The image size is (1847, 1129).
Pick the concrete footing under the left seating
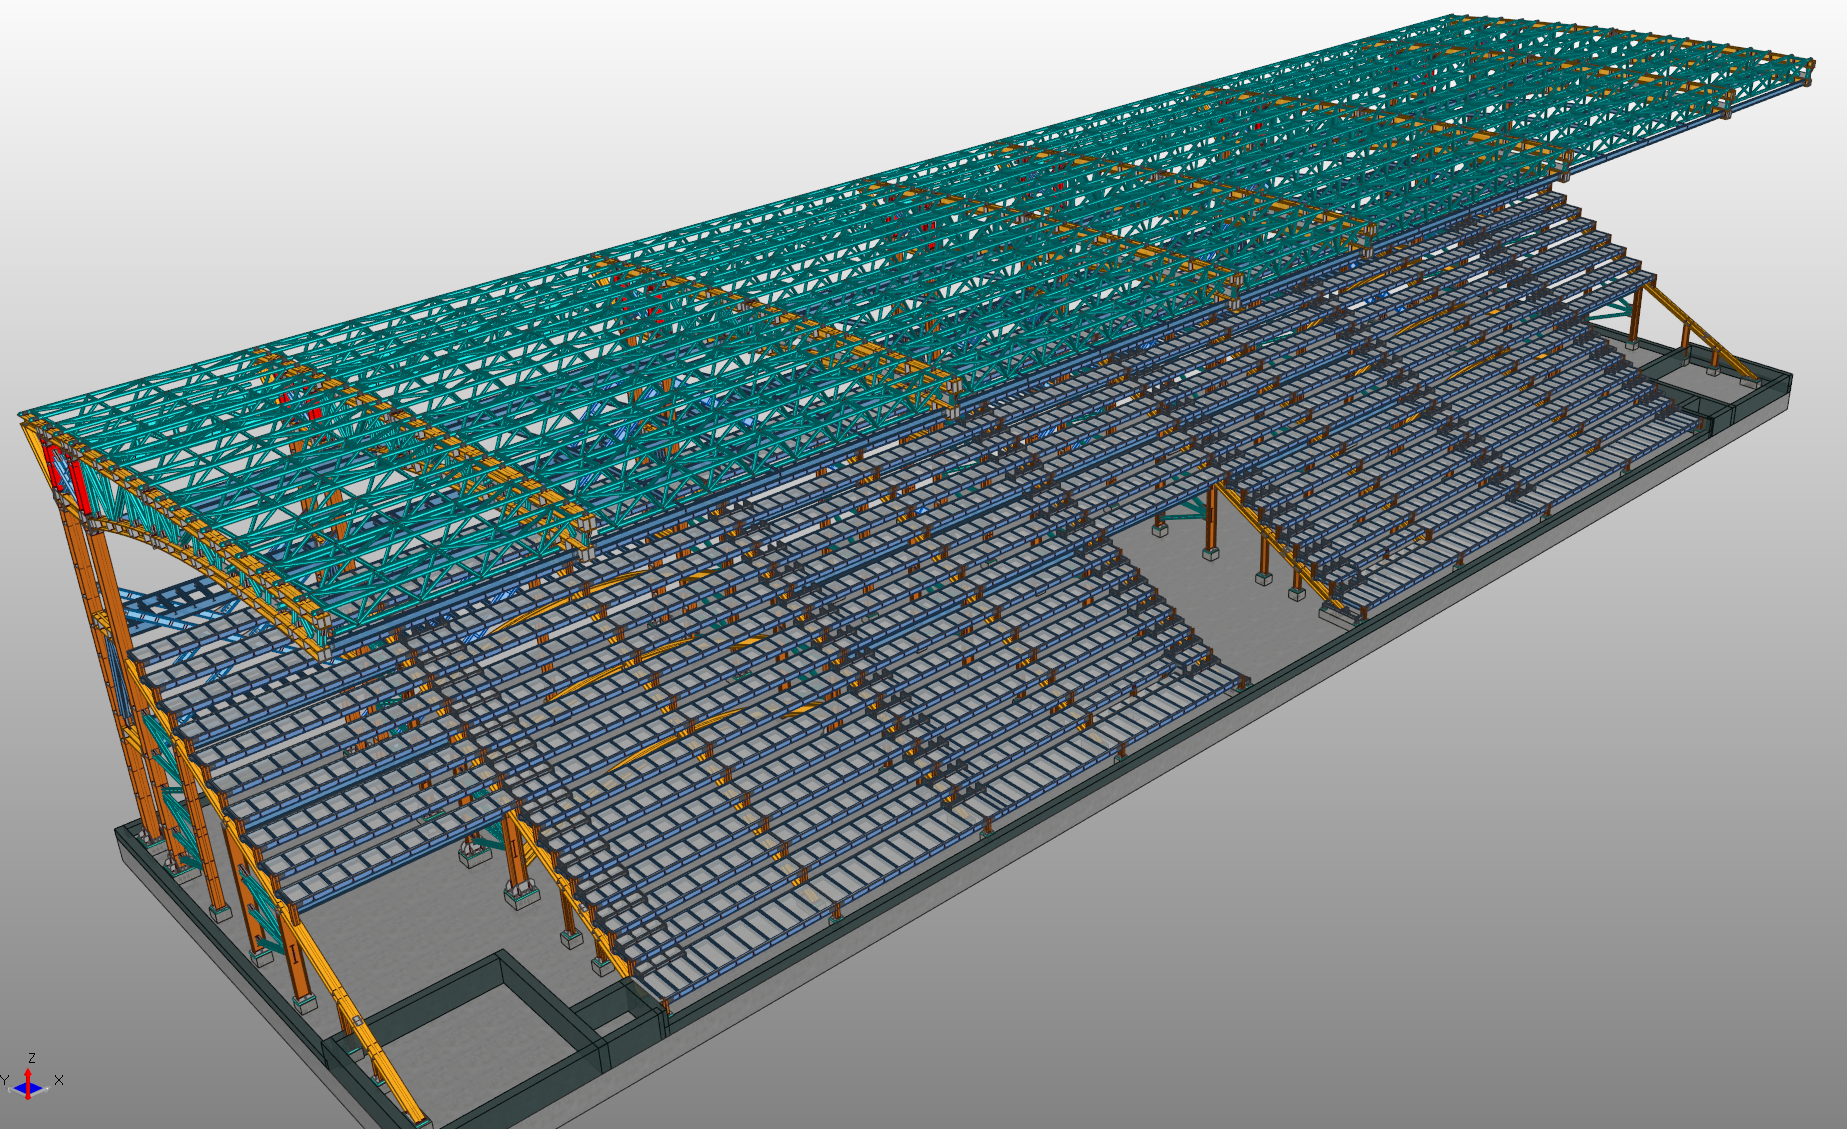522,895
